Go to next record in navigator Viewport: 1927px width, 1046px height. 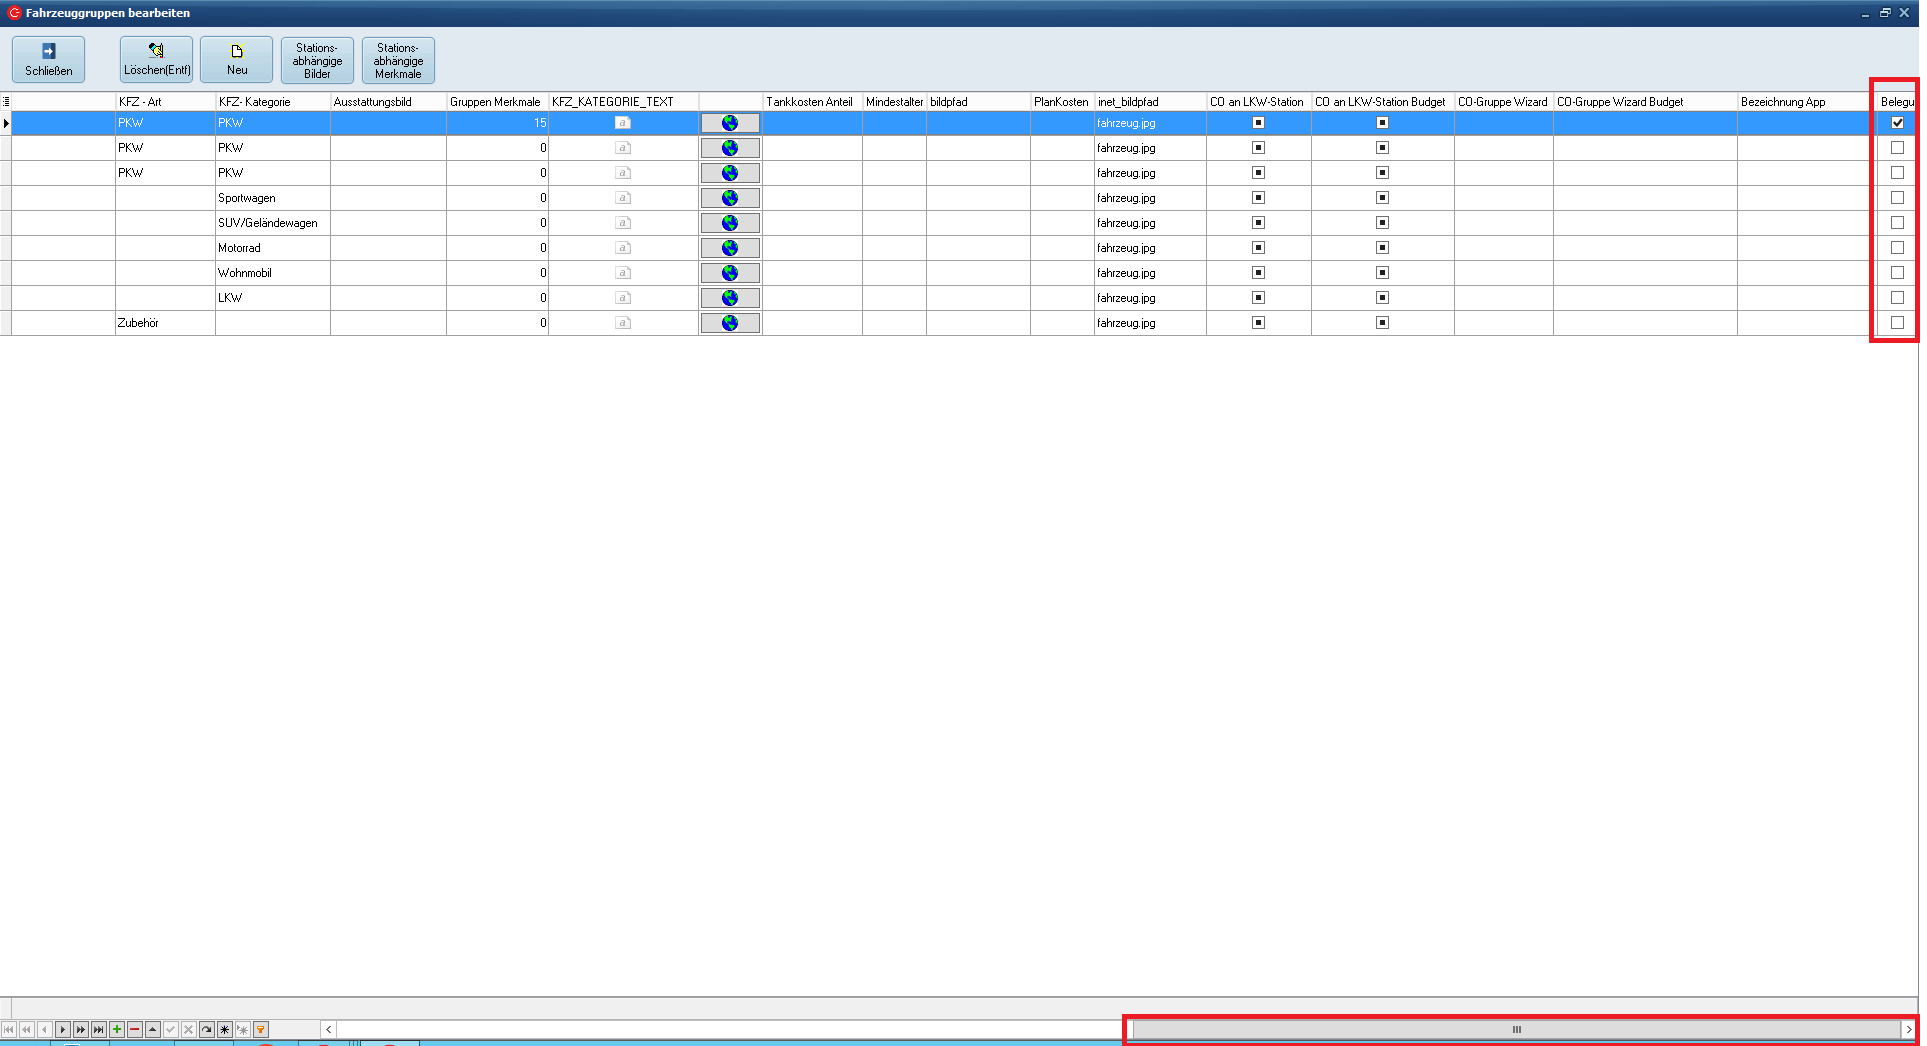[63, 1029]
